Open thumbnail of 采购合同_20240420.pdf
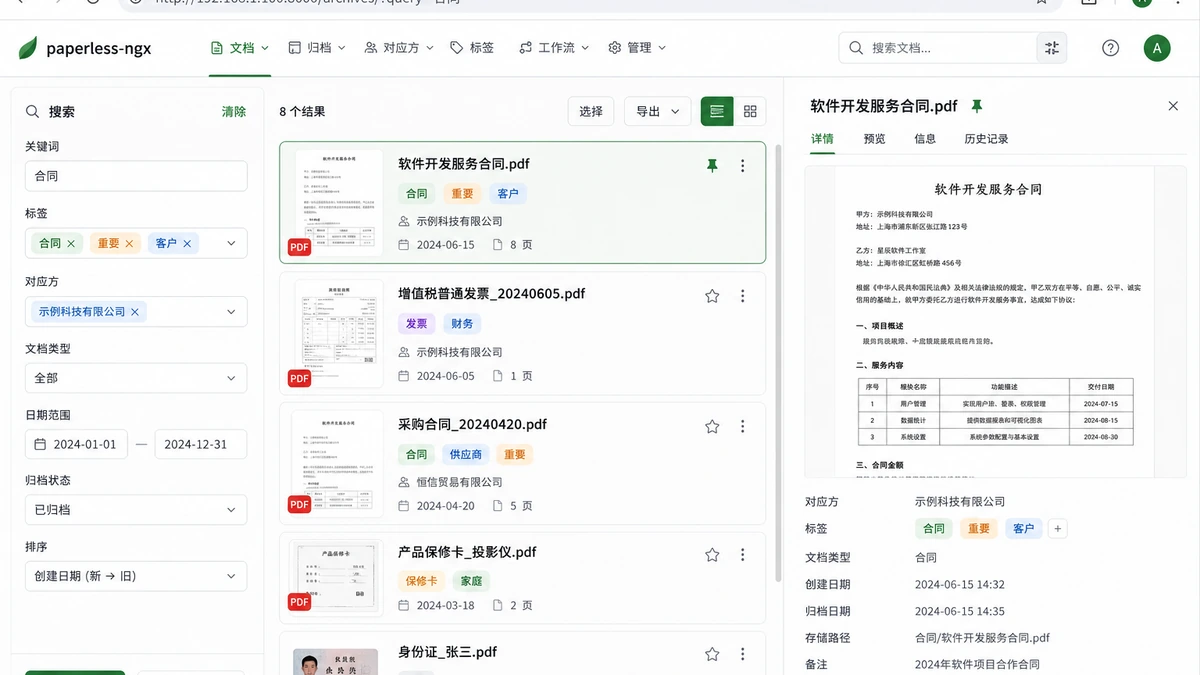This screenshot has height=675, width=1200. [x=339, y=463]
